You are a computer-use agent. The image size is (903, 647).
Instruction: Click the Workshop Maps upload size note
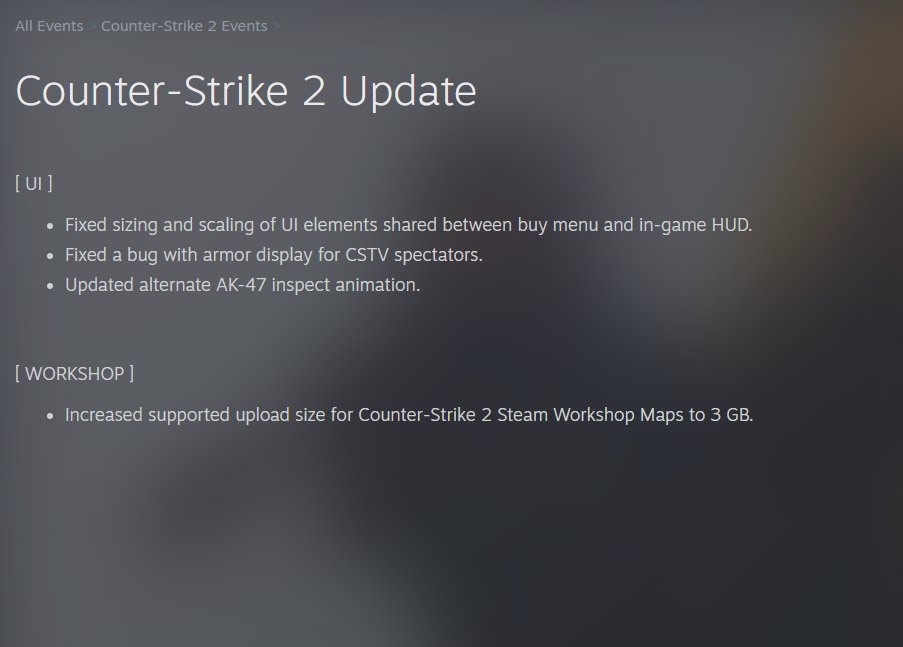tap(409, 415)
